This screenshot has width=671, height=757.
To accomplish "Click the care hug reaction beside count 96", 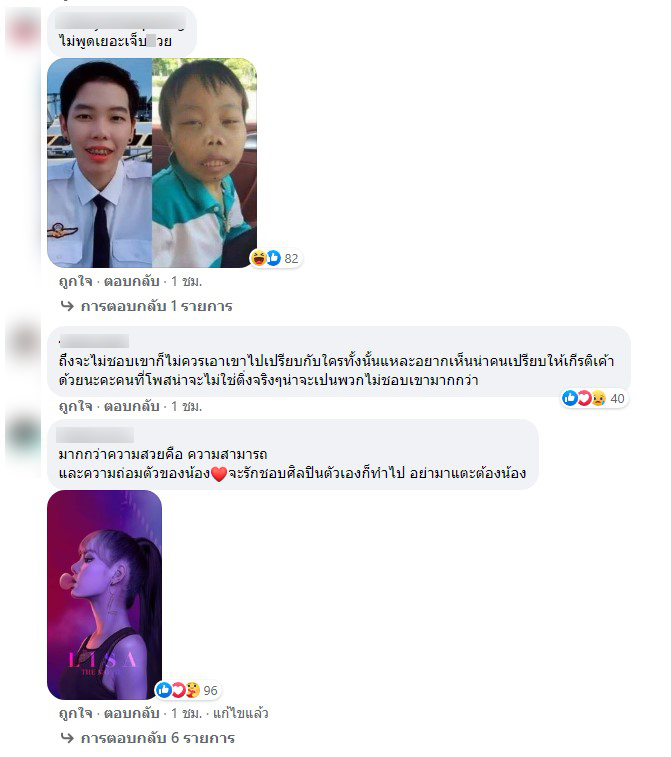I will (x=192, y=690).
